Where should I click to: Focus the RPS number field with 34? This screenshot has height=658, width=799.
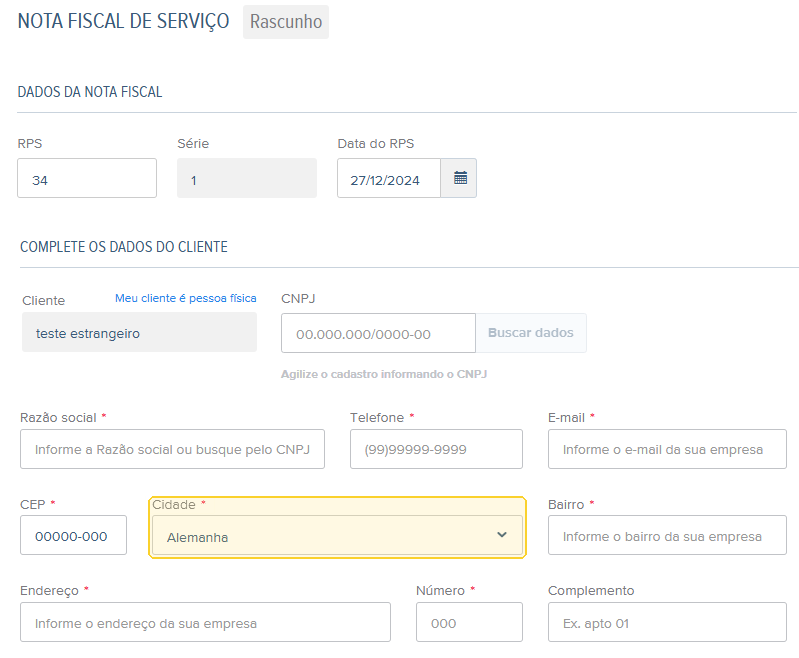(x=87, y=178)
